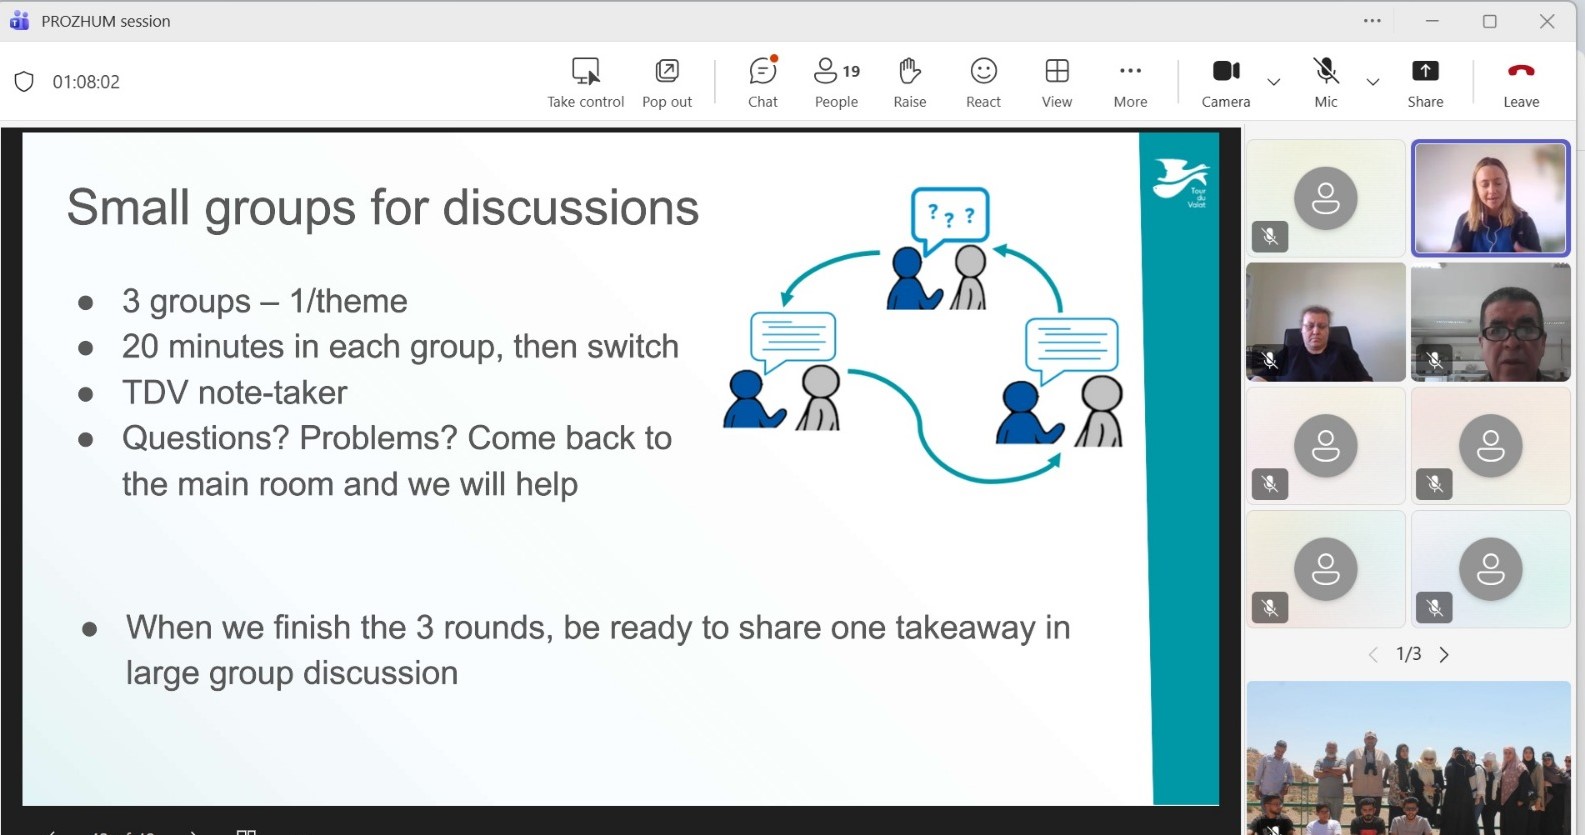This screenshot has height=835, width=1585.
Task: Go to previous participant gallery page
Action: click(1373, 655)
